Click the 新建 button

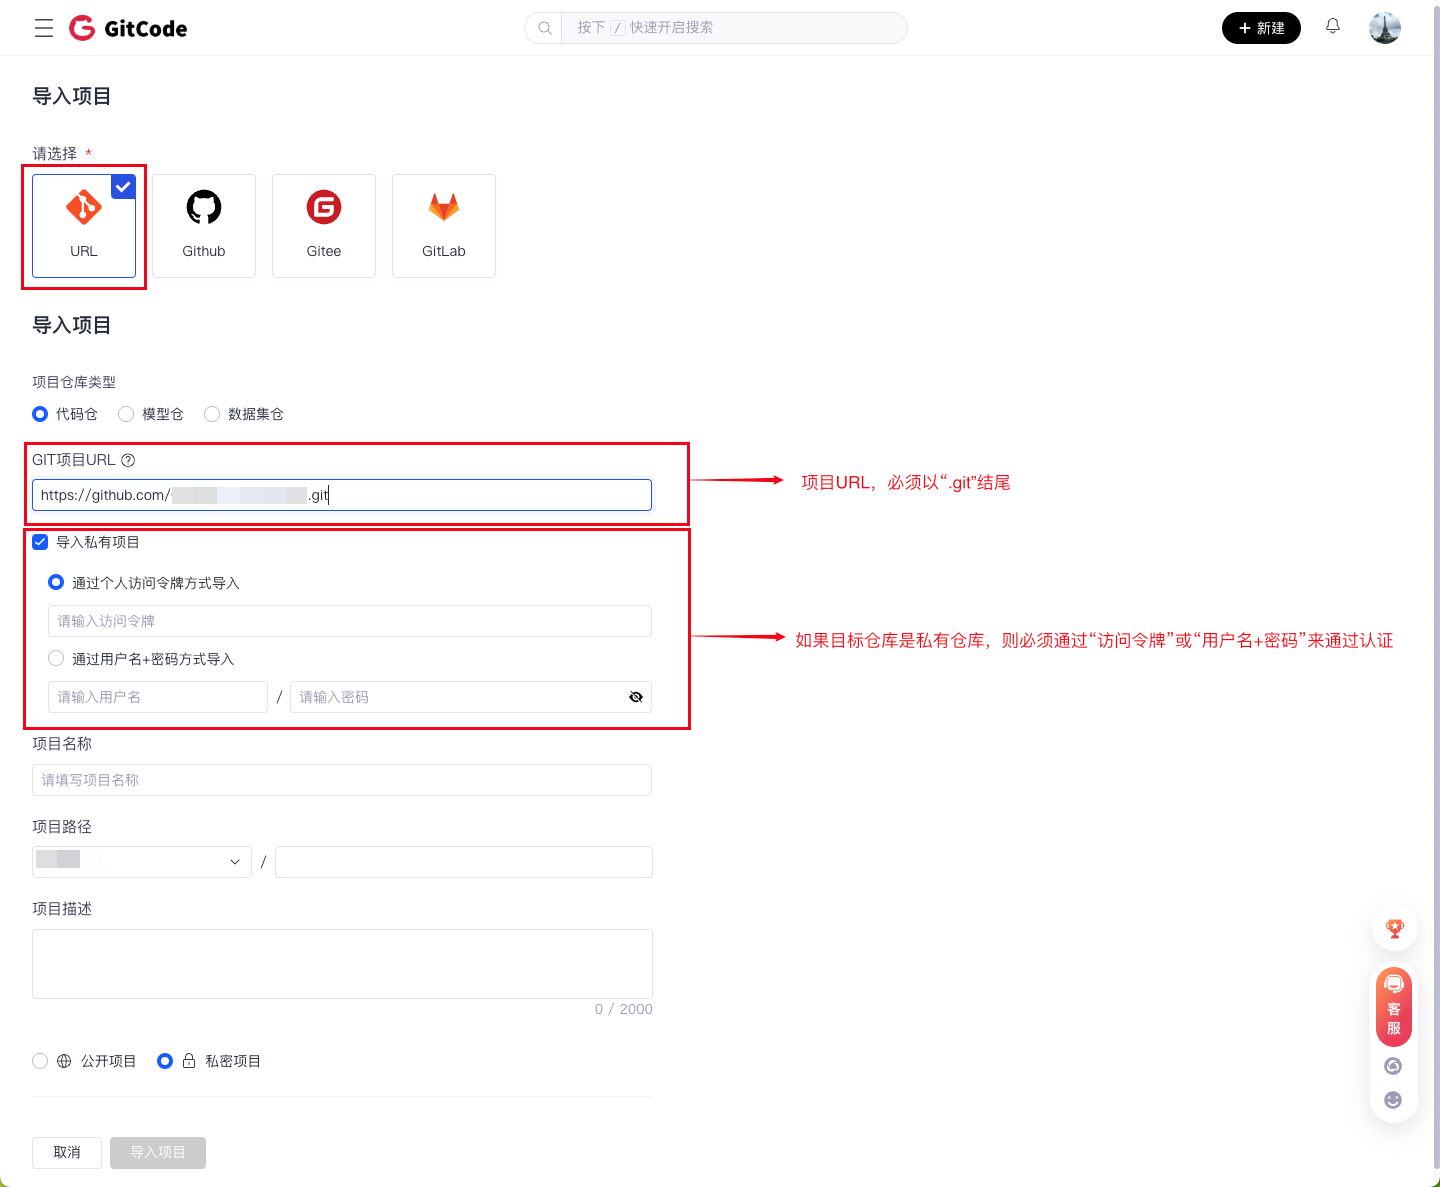tap(1260, 28)
